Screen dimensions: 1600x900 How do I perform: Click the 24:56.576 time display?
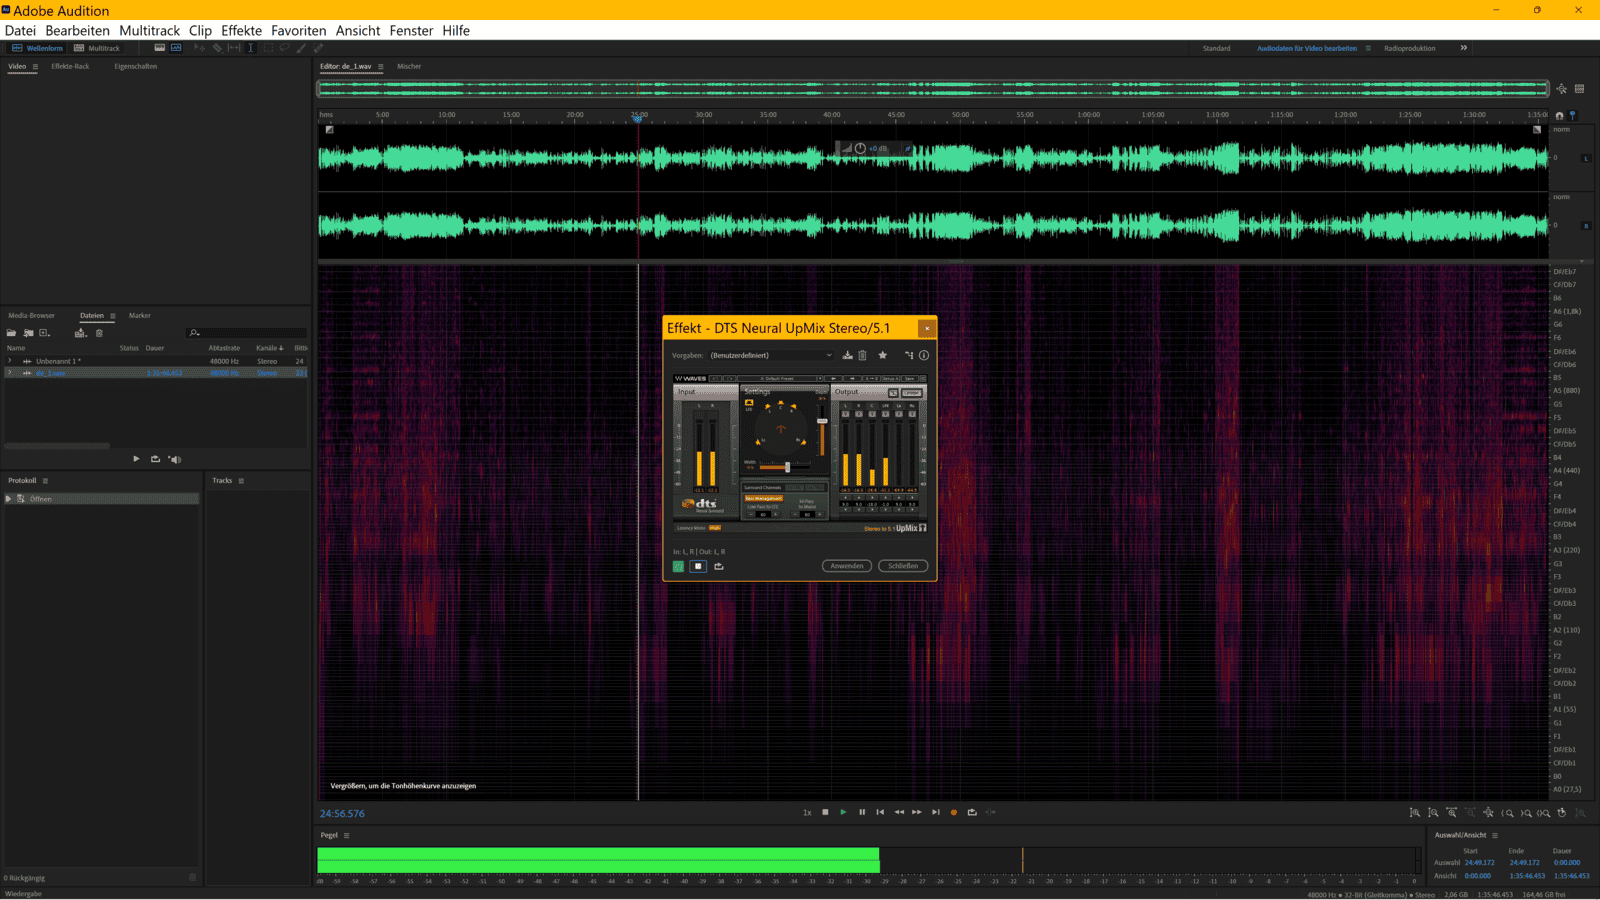pyautogui.click(x=342, y=813)
